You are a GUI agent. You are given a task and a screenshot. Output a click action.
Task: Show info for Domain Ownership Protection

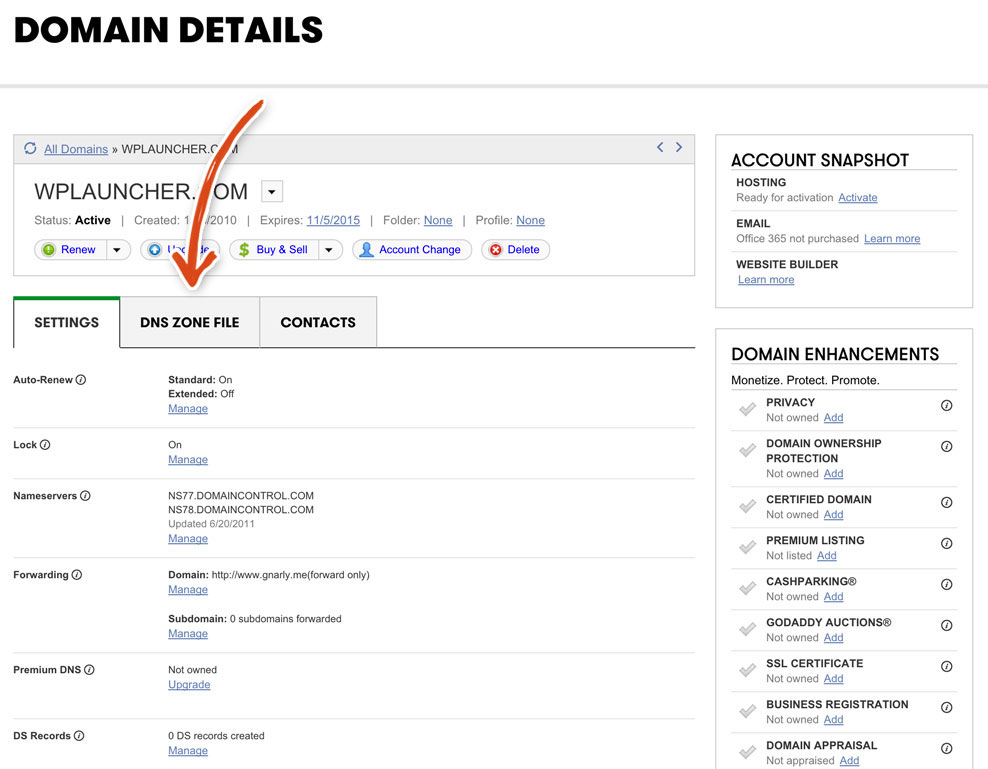coord(946,446)
